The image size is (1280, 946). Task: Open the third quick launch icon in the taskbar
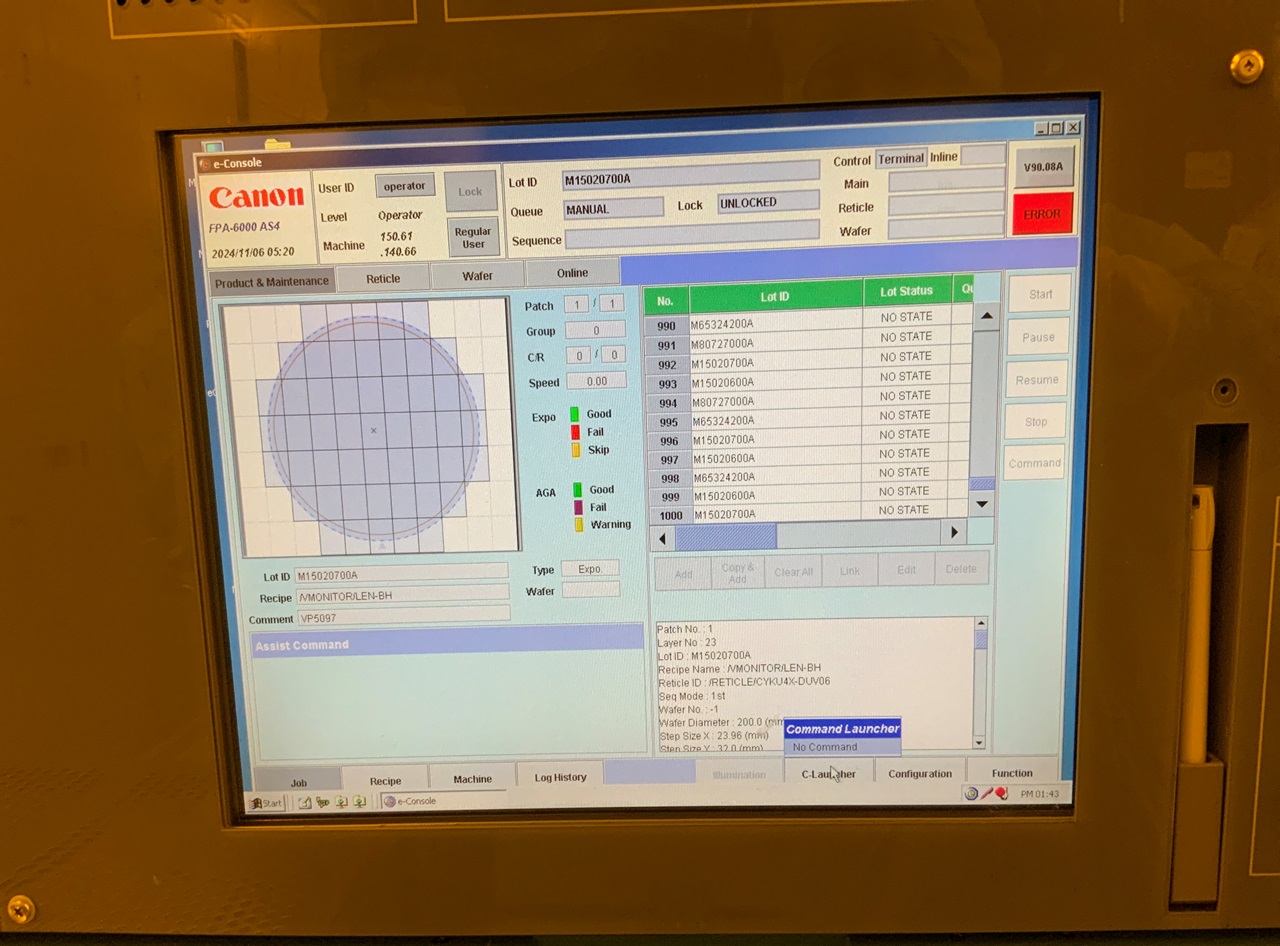click(x=341, y=803)
